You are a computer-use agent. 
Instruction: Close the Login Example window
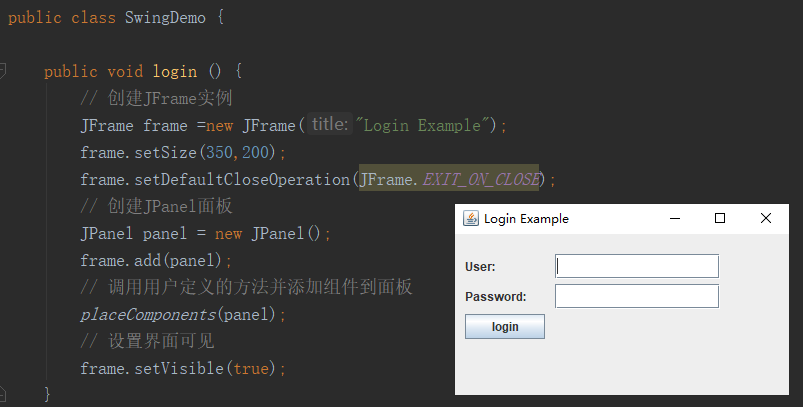coord(766,218)
